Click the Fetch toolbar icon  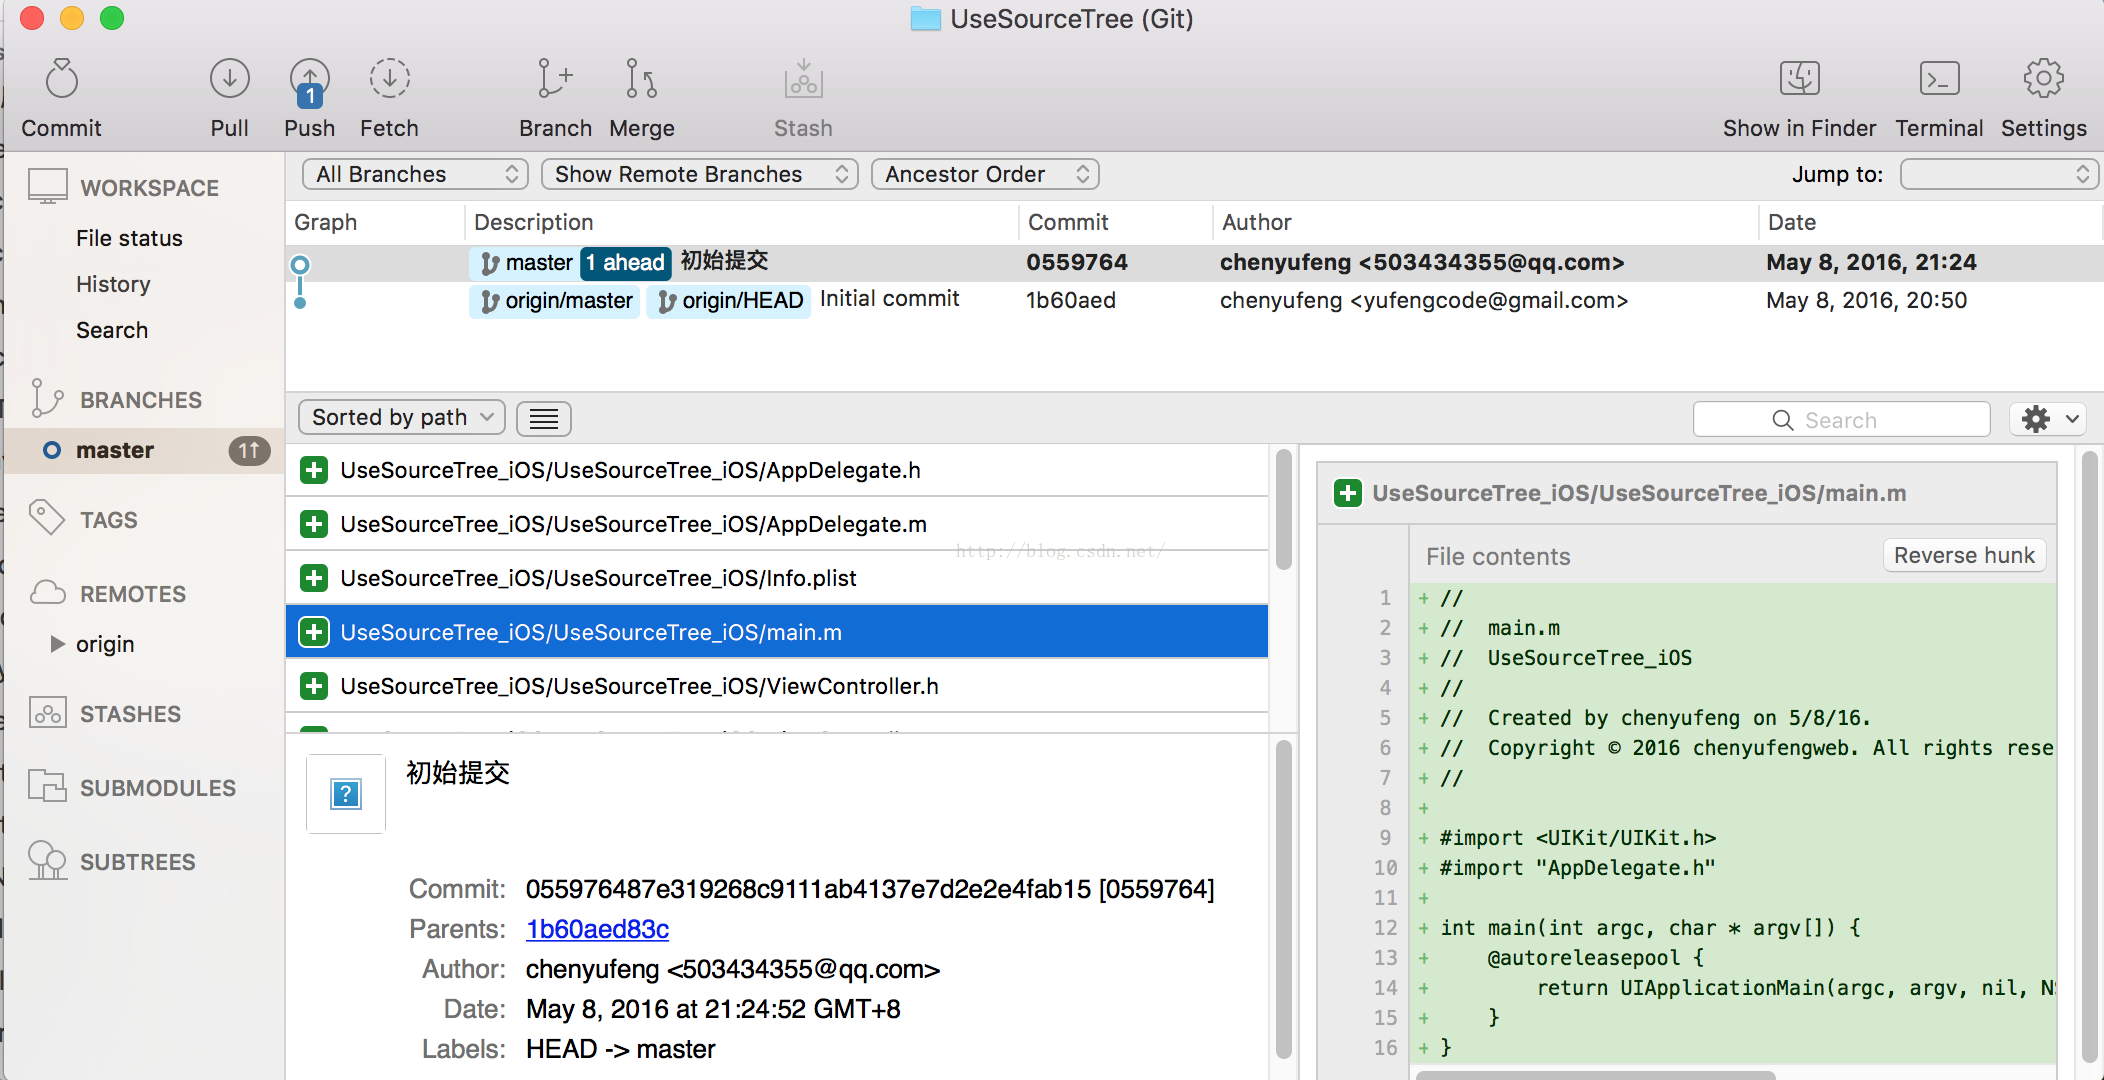(389, 79)
